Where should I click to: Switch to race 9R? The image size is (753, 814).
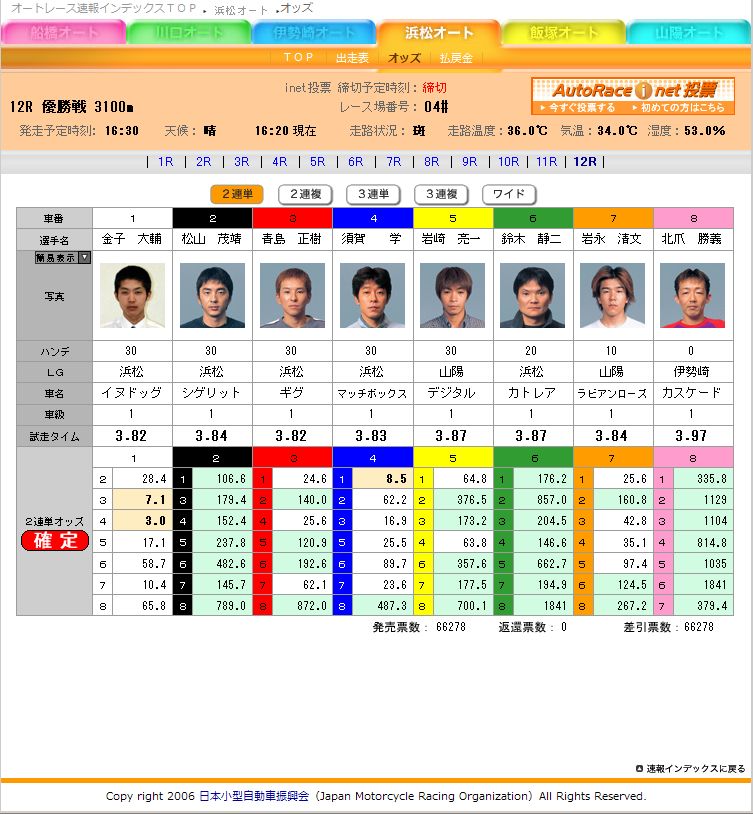(469, 161)
